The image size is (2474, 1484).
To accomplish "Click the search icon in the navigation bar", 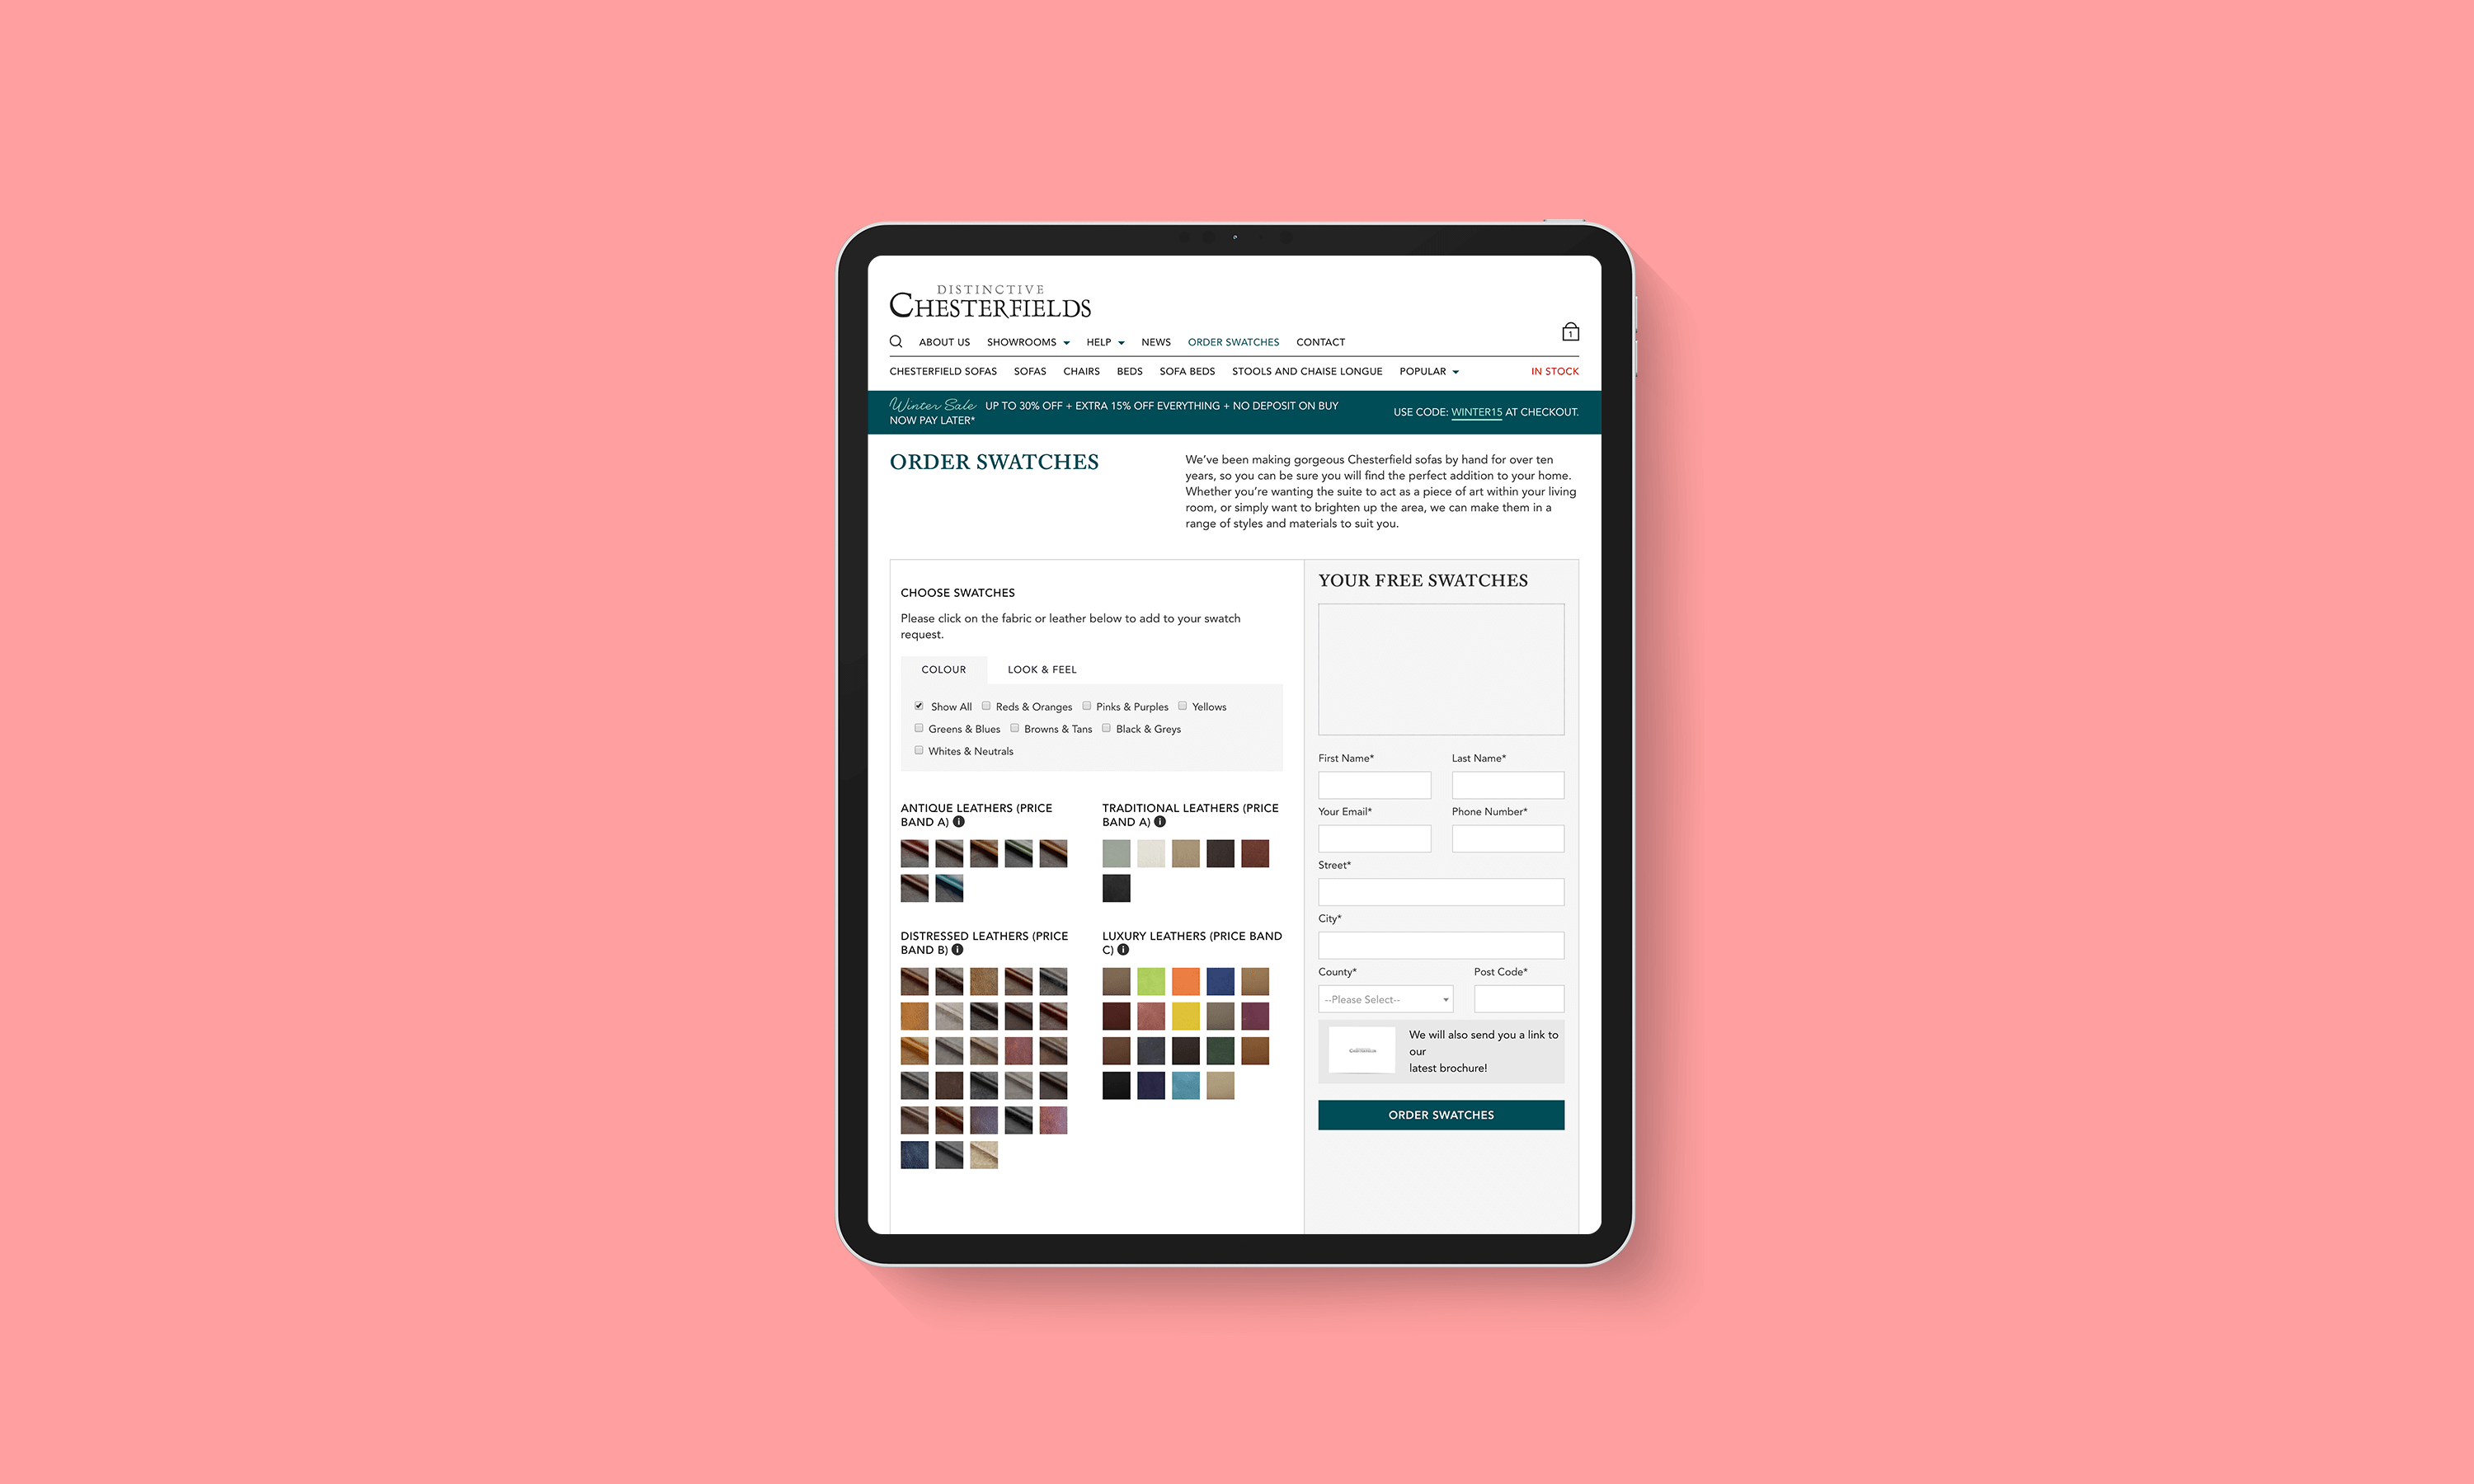I will (894, 341).
